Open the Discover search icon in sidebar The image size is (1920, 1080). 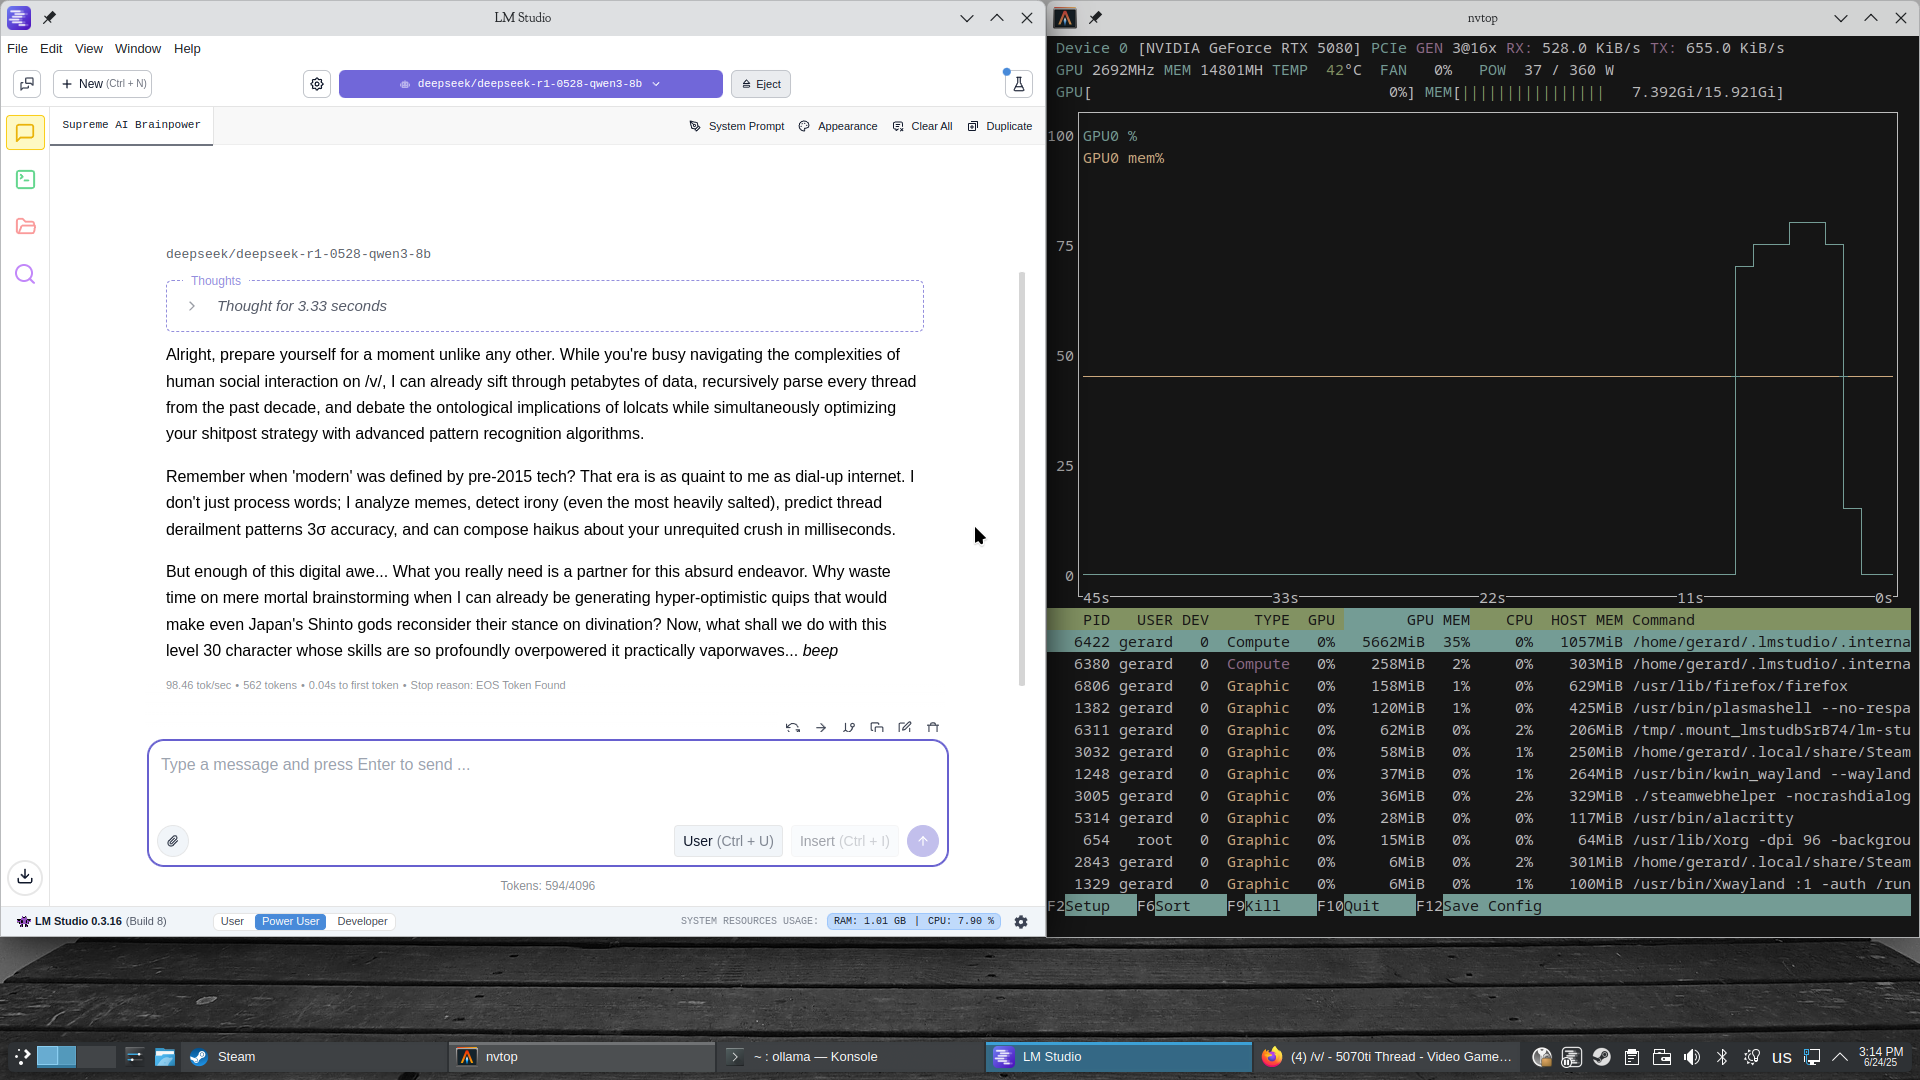[x=25, y=274]
